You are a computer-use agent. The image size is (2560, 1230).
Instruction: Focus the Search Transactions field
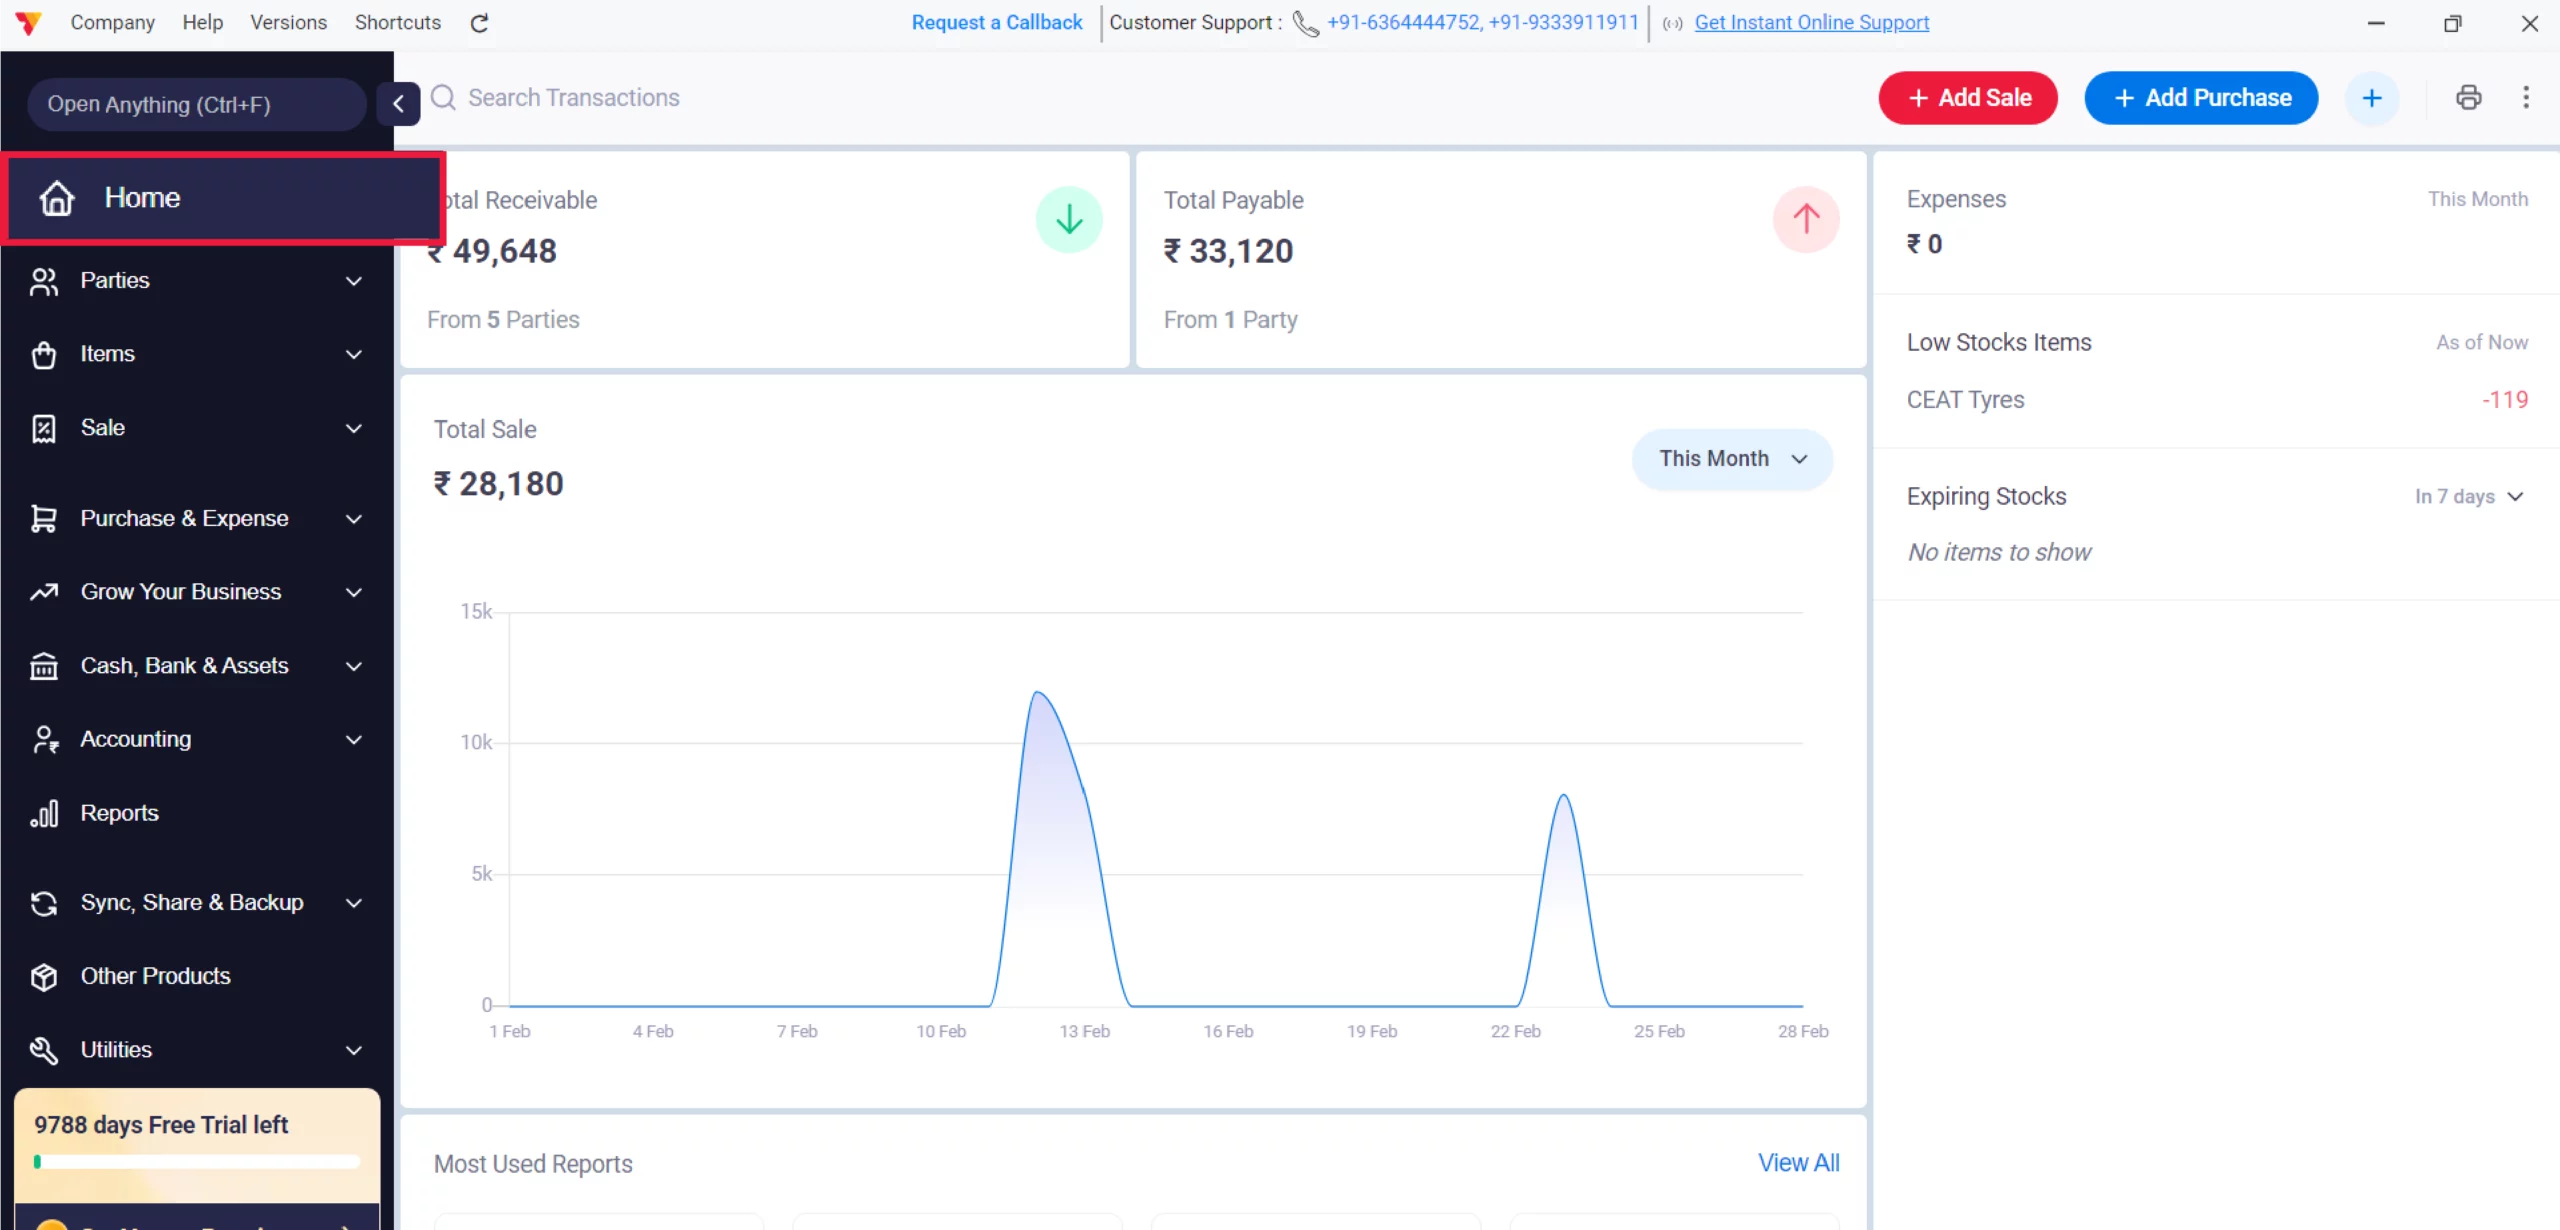coord(574,98)
